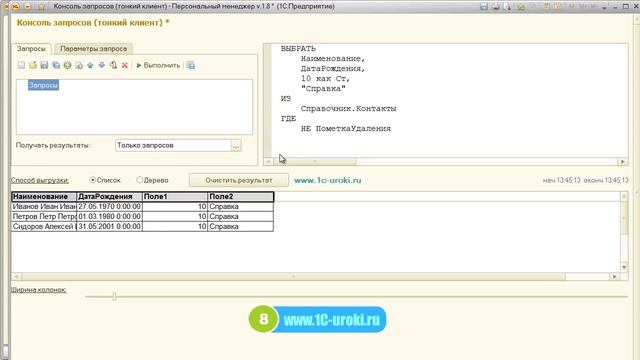Select the Петров Петр cell
Viewport: 640px width, 360px height.
[44, 216]
